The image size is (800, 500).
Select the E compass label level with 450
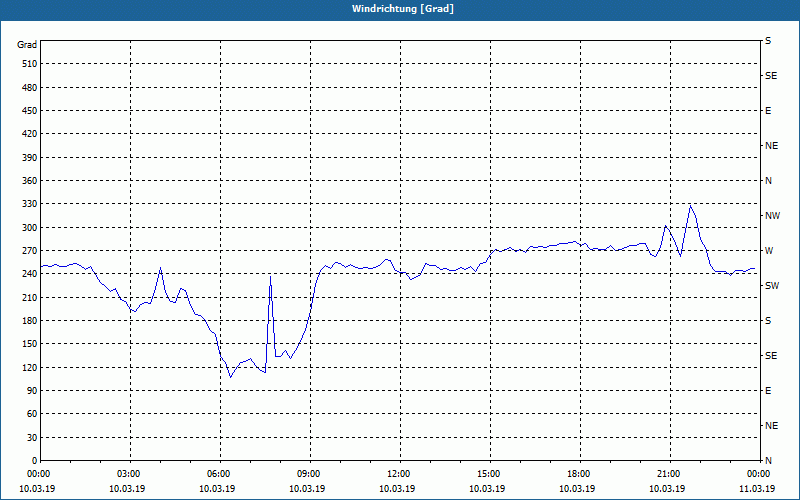click(768, 111)
